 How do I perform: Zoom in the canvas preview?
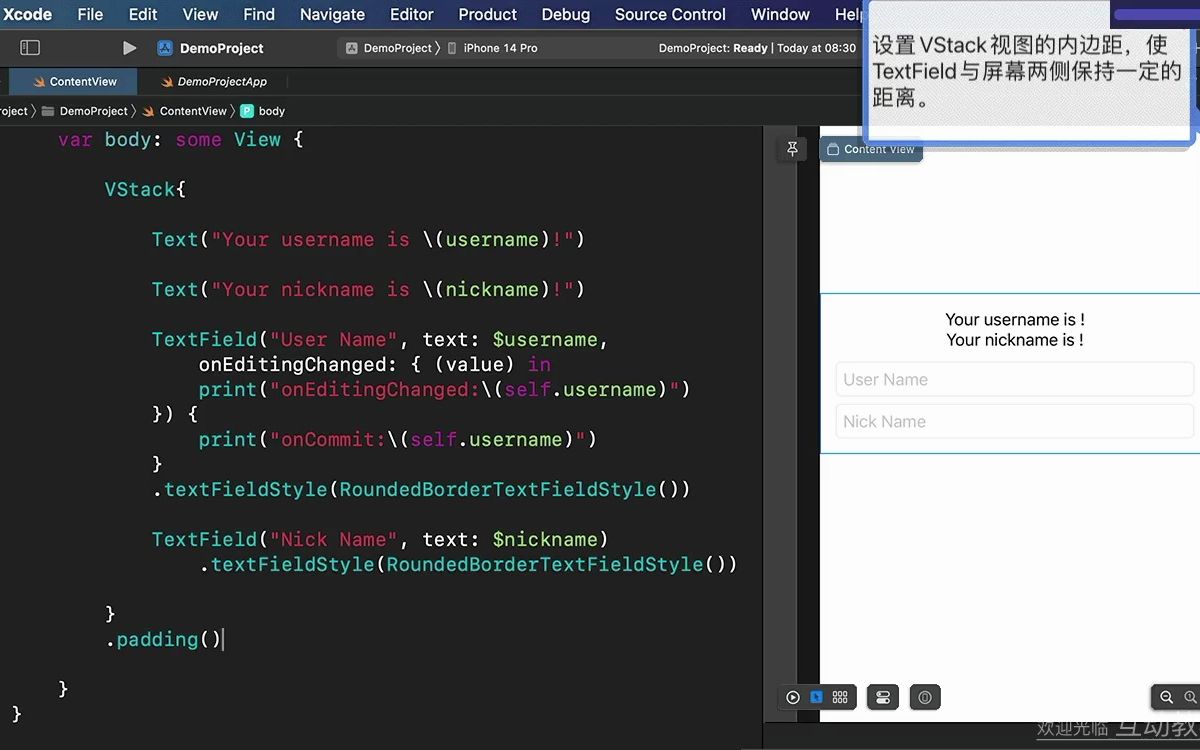pyautogui.click(x=1192, y=697)
